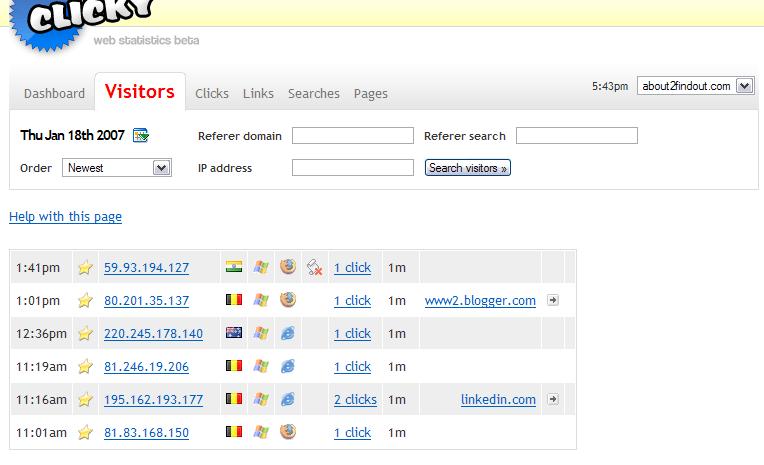
Task: Click the Windows OS icon in the 11:16am row
Action: [x=261, y=399]
